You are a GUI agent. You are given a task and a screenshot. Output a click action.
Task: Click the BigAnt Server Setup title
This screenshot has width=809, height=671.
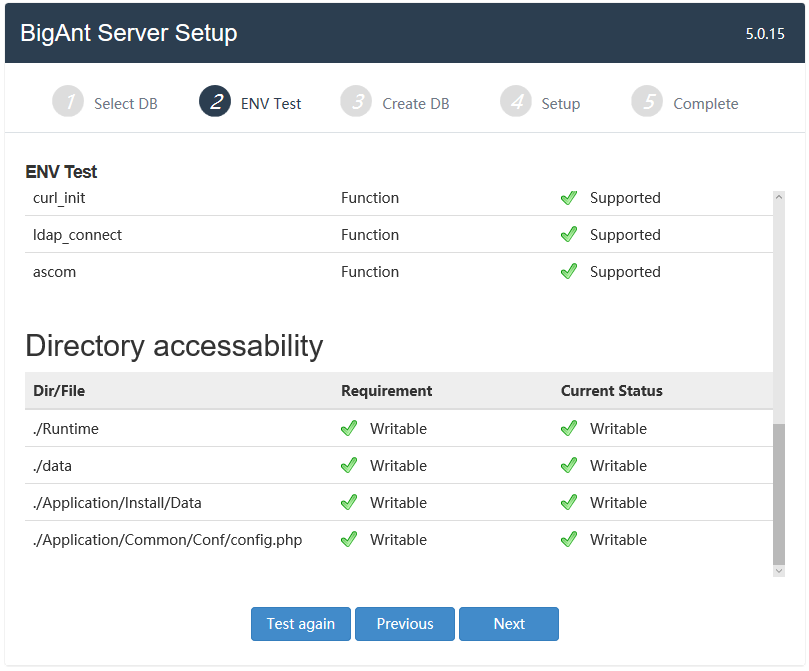(x=128, y=33)
